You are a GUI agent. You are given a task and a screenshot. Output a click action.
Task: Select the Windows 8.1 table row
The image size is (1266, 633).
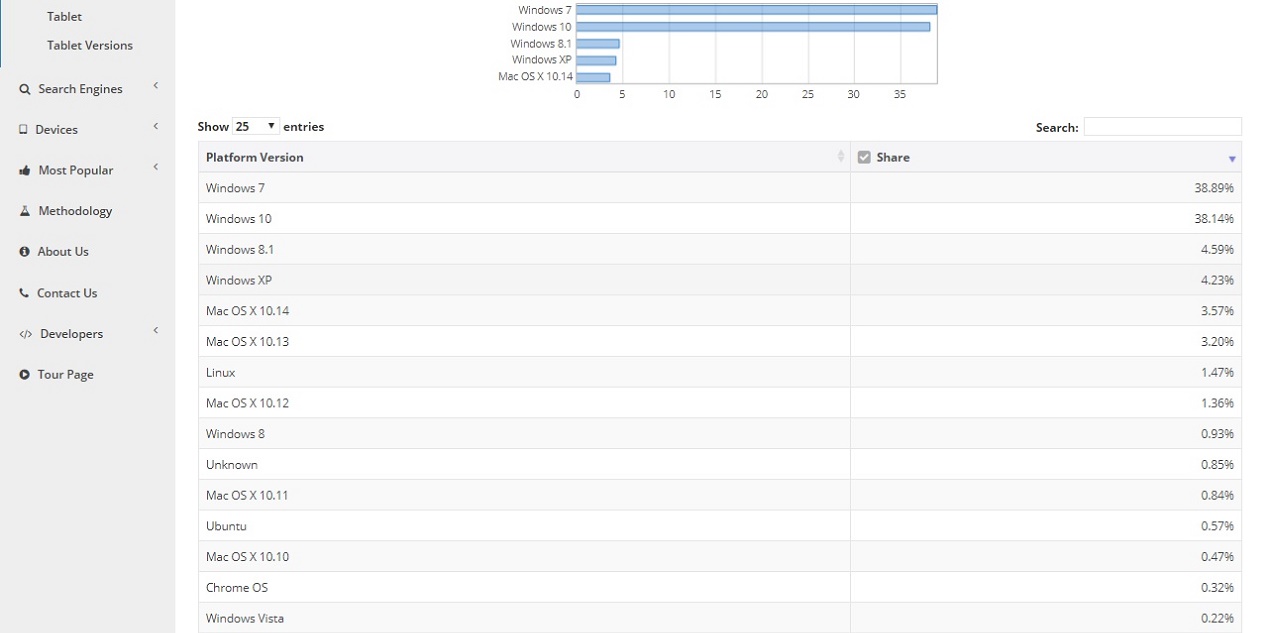(720, 250)
